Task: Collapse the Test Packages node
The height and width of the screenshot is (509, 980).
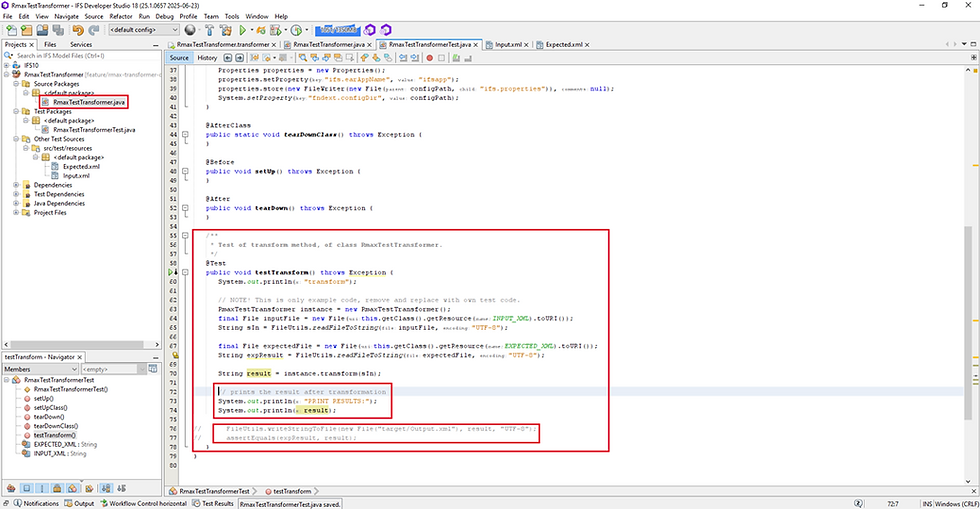Action: pyautogui.click(x=16, y=111)
